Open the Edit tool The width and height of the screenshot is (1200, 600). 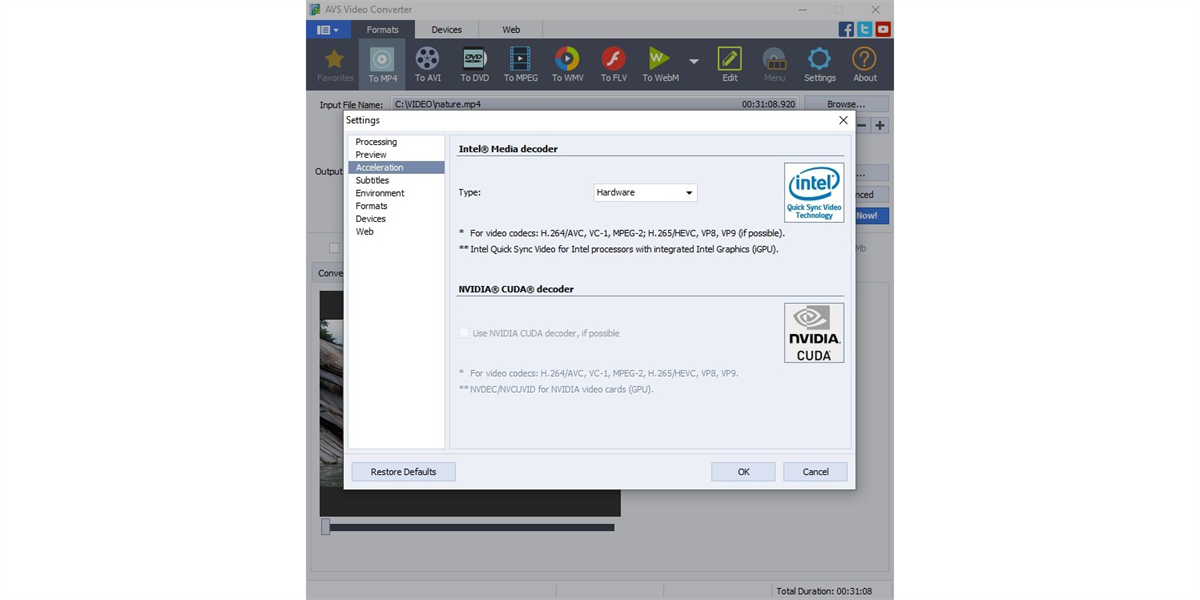729,63
